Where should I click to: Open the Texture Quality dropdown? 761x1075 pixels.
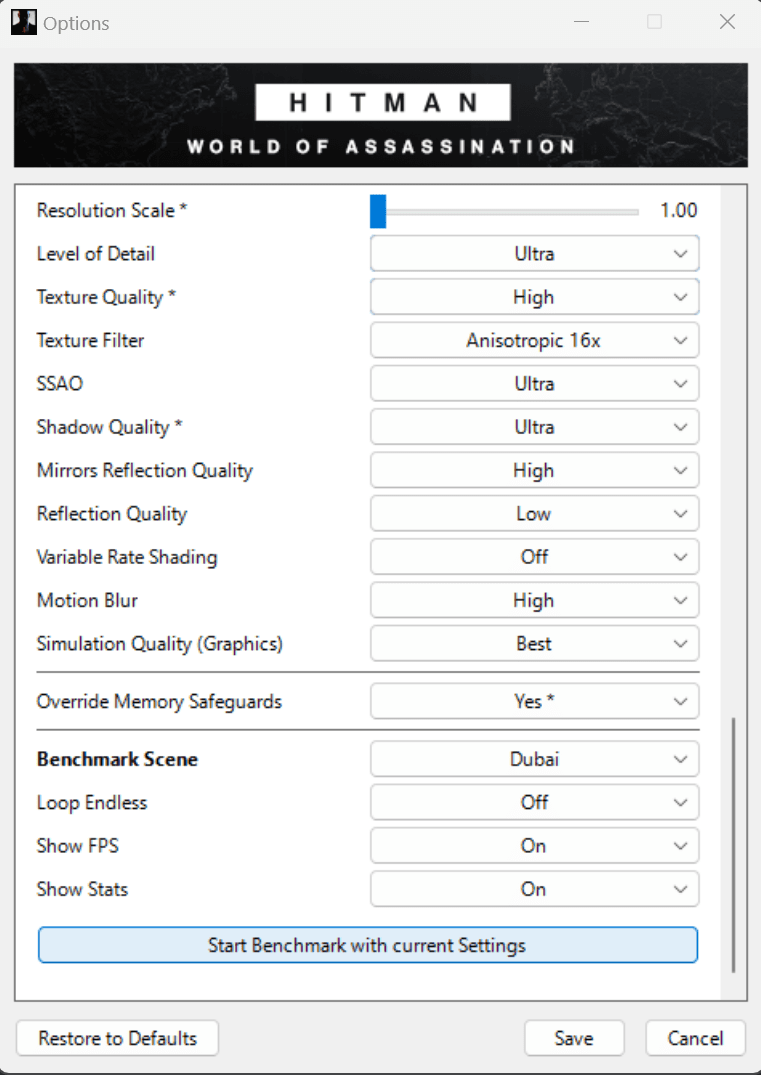pyautogui.click(x=534, y=297)
